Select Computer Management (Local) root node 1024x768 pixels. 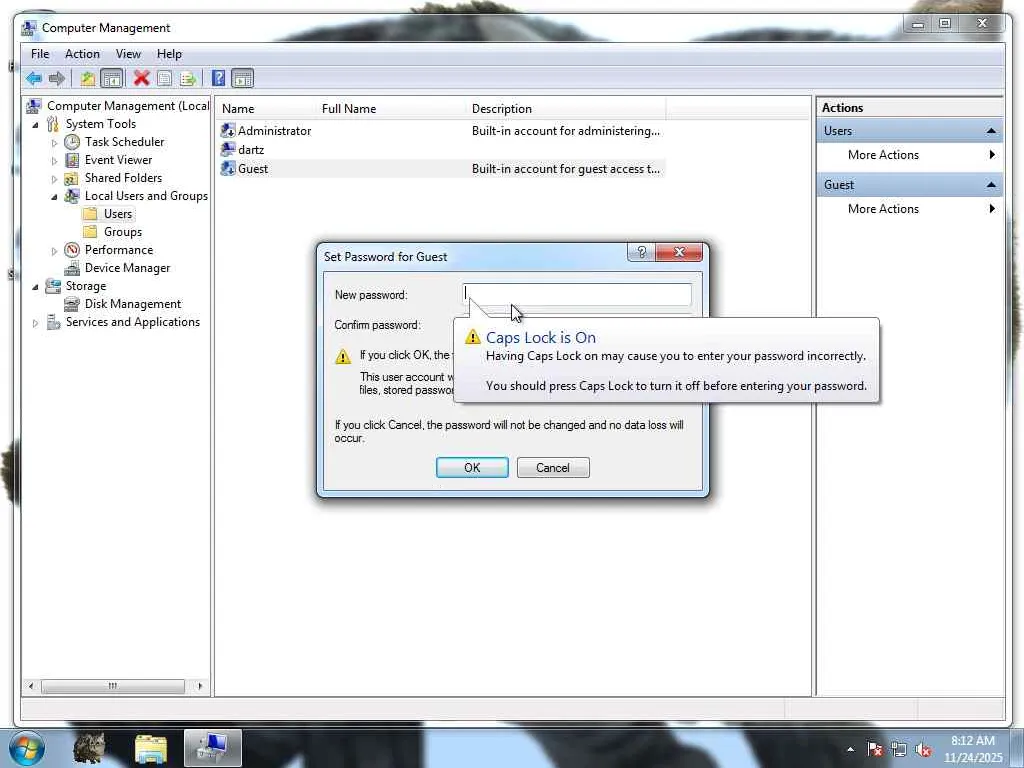[118, 106]
